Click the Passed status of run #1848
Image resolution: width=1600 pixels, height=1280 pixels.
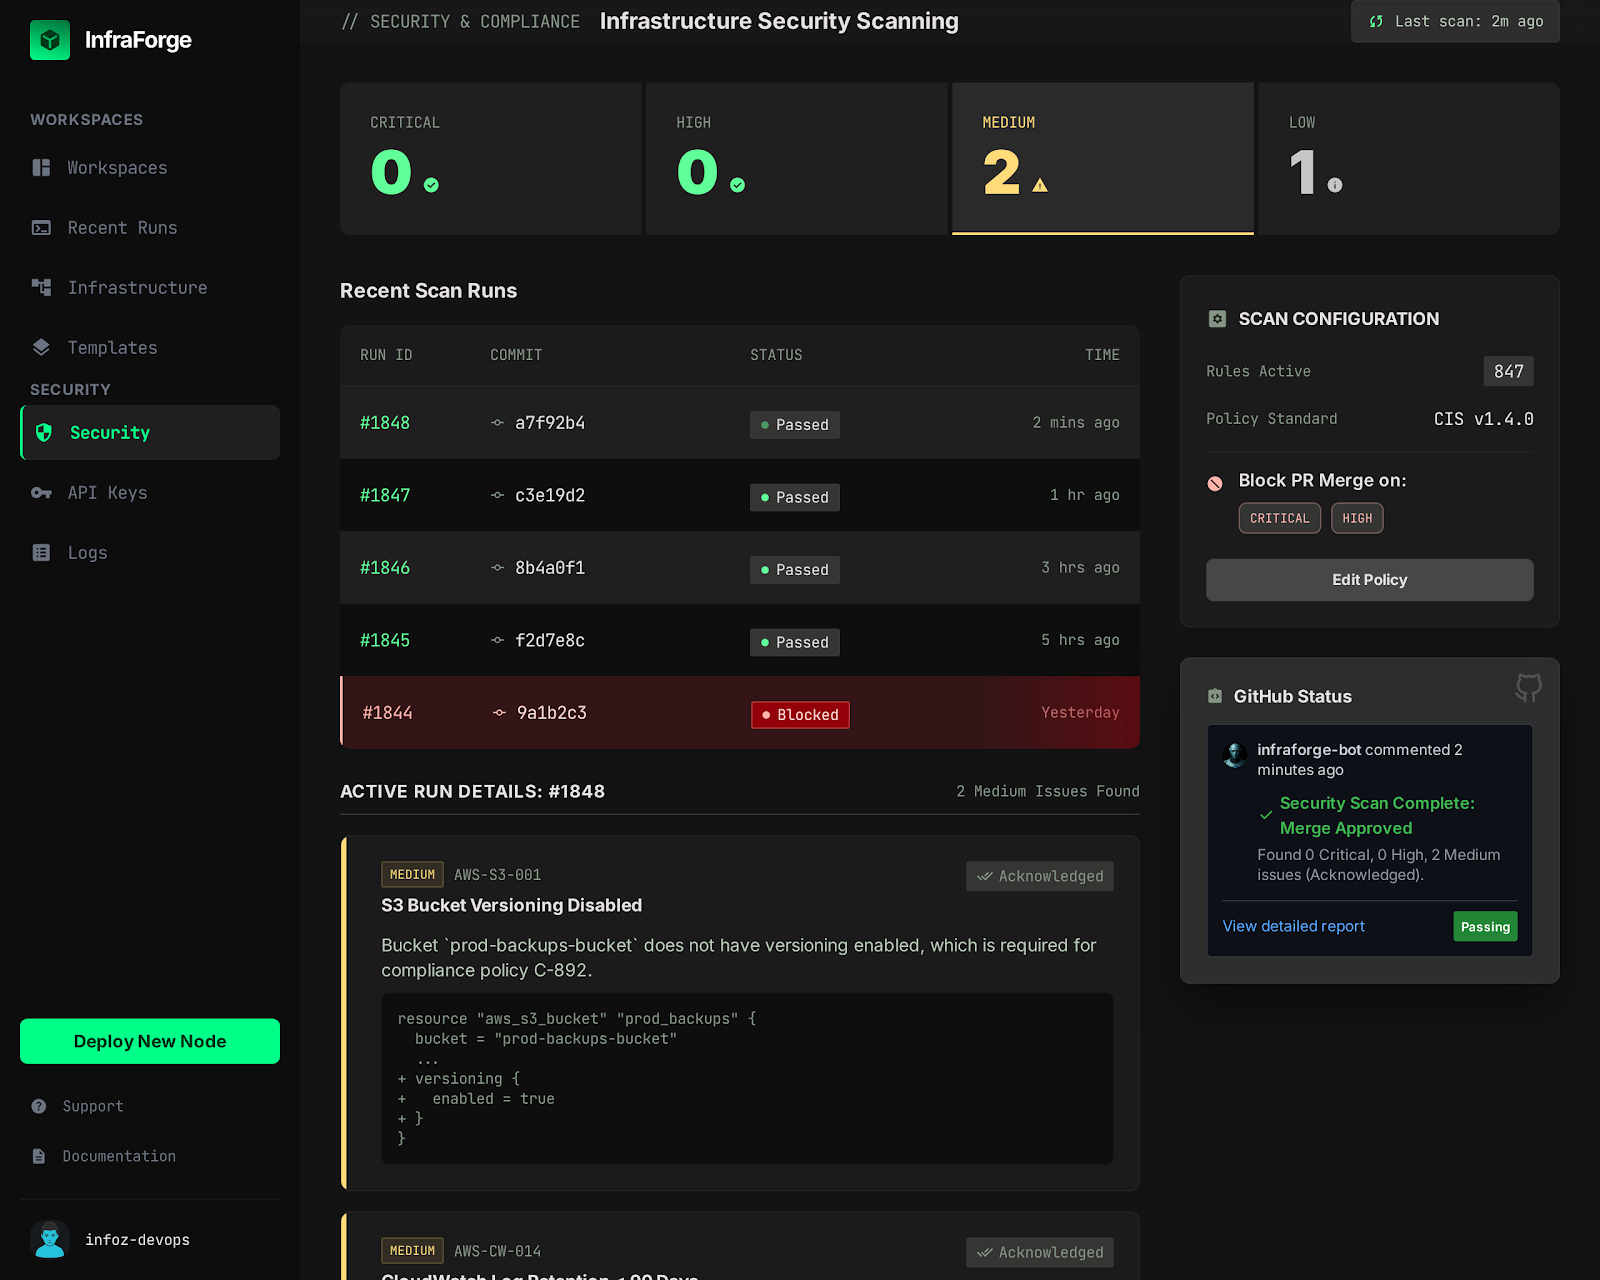[x=795, y=425]
